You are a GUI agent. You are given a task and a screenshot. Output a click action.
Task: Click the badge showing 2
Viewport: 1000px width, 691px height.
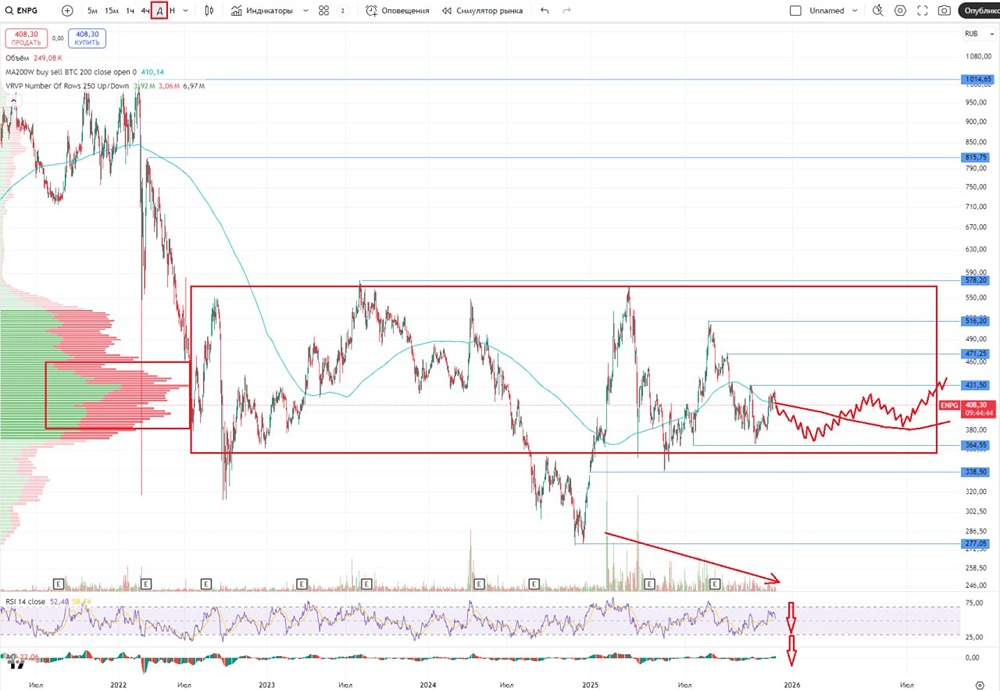(x=342, y=10)
